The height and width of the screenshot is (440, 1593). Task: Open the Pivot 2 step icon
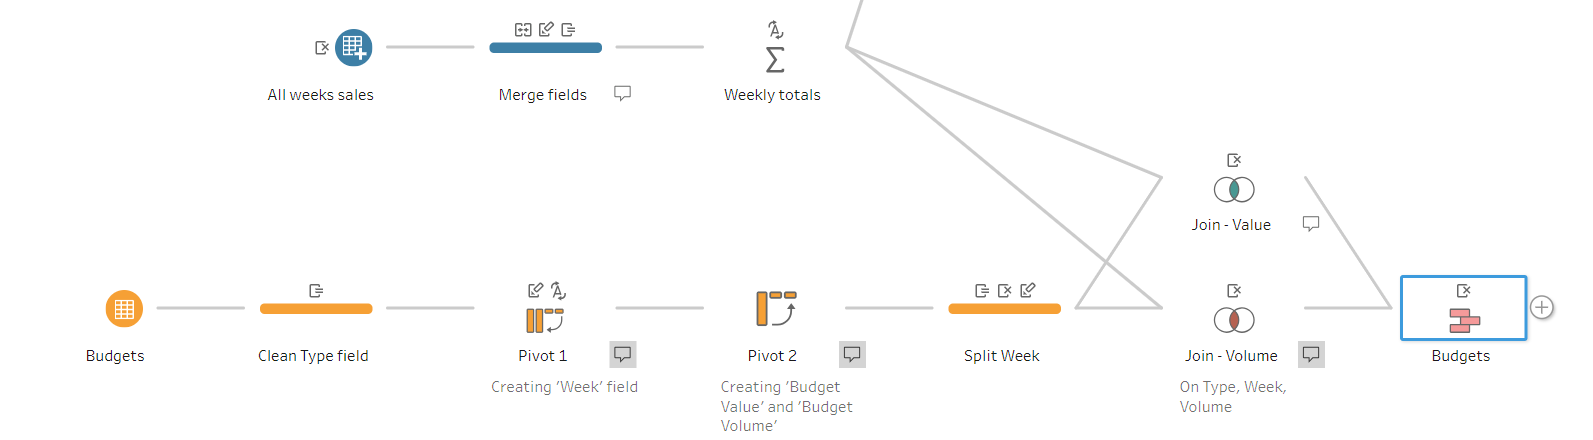coord(776,309)
